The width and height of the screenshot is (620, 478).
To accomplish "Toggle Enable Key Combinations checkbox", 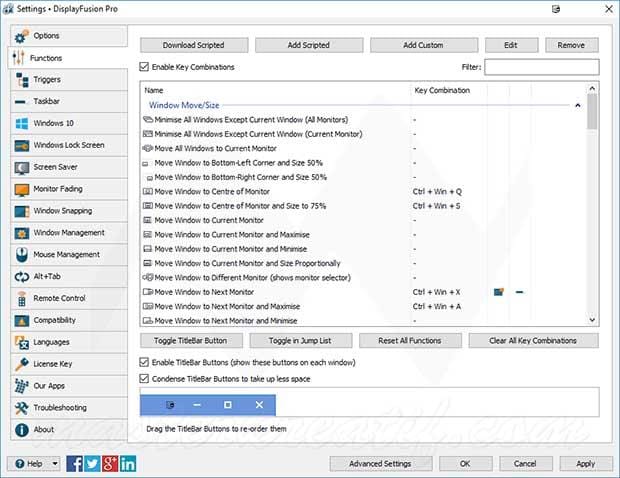I will tap(144, 67).
